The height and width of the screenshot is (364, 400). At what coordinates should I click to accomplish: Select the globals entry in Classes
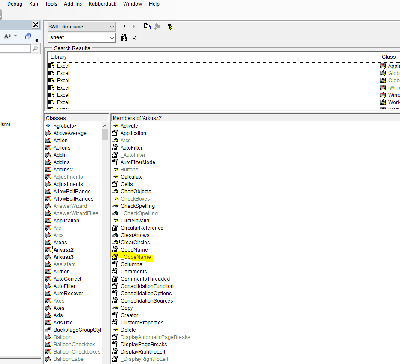(65, 126)
